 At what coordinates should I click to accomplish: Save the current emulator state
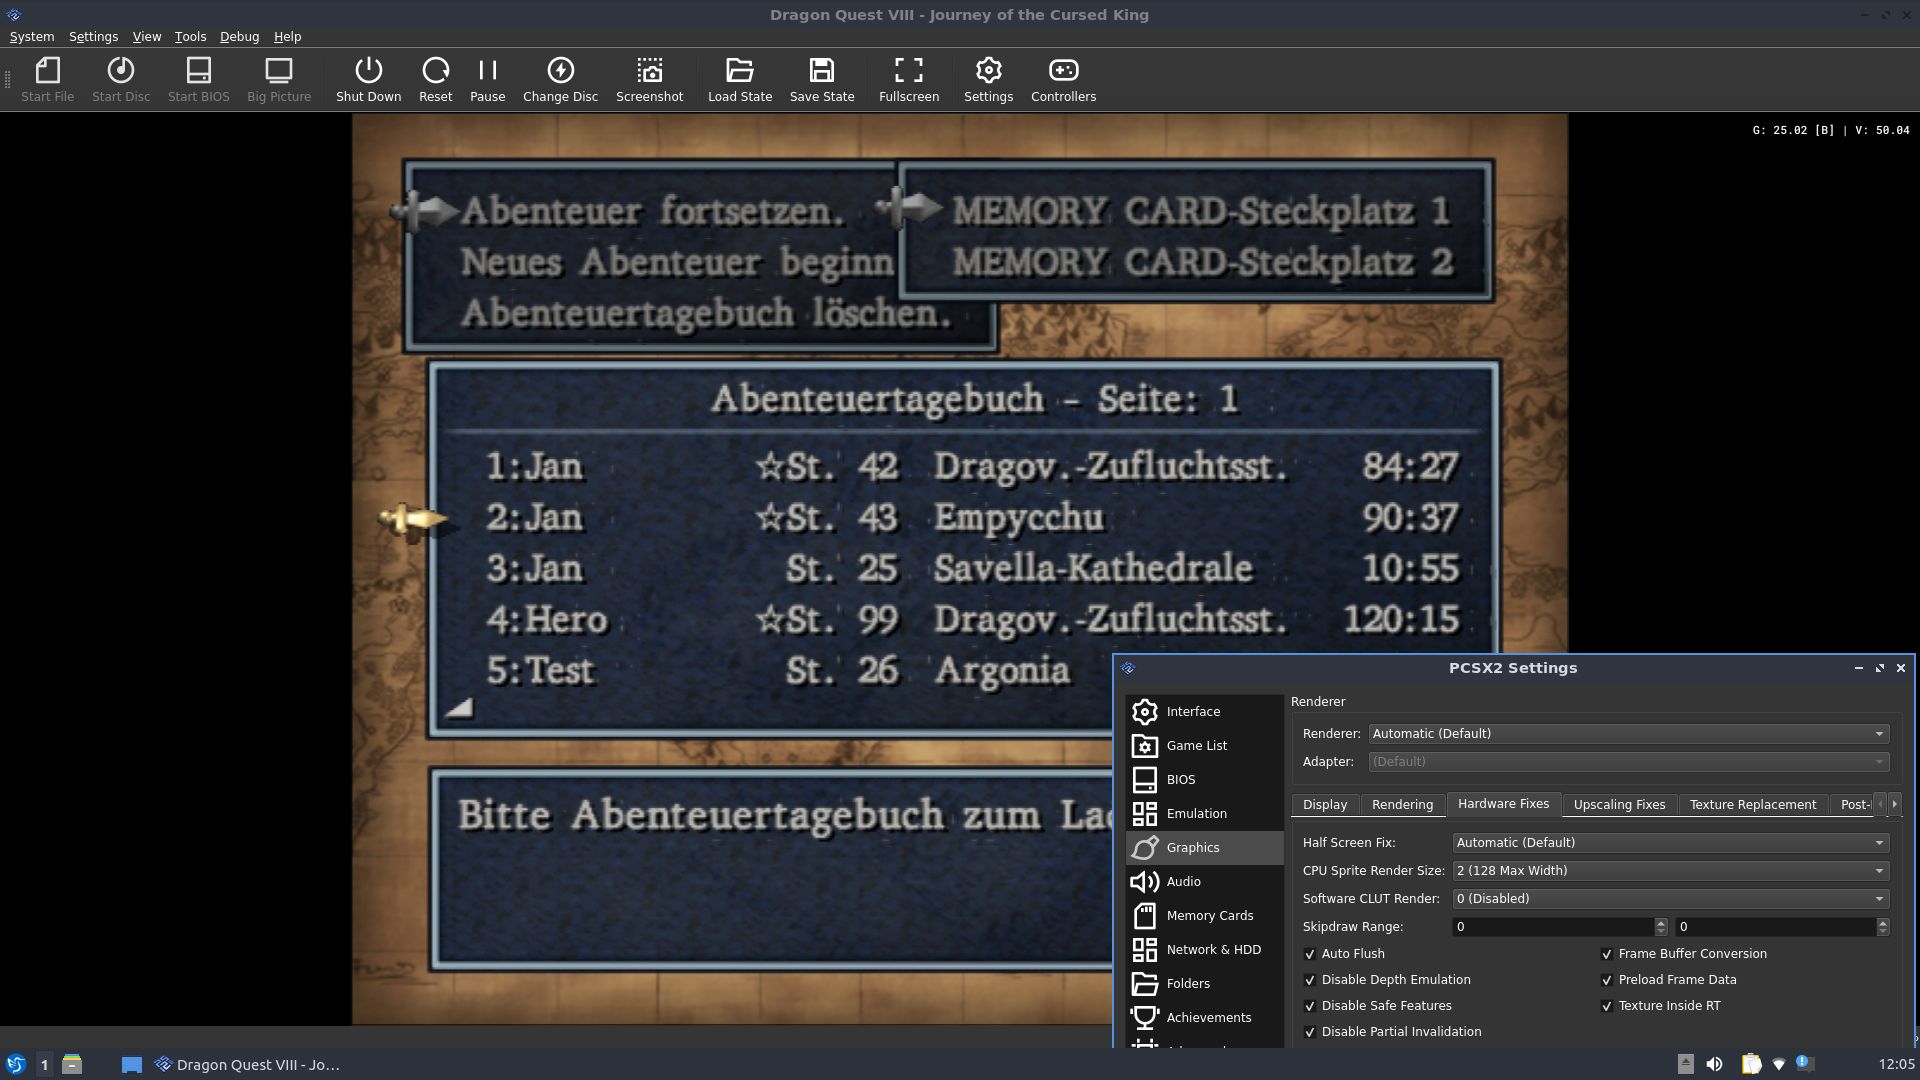[821, 79]
